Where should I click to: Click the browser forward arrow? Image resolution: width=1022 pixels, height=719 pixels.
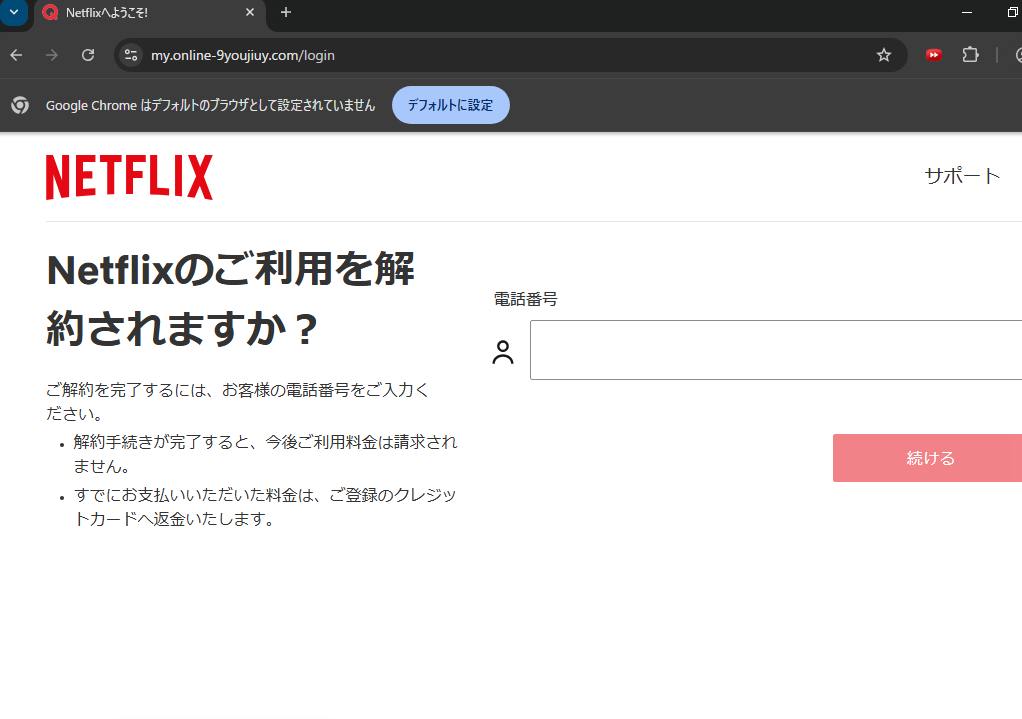pyautogui.click(x=51, y=55)
